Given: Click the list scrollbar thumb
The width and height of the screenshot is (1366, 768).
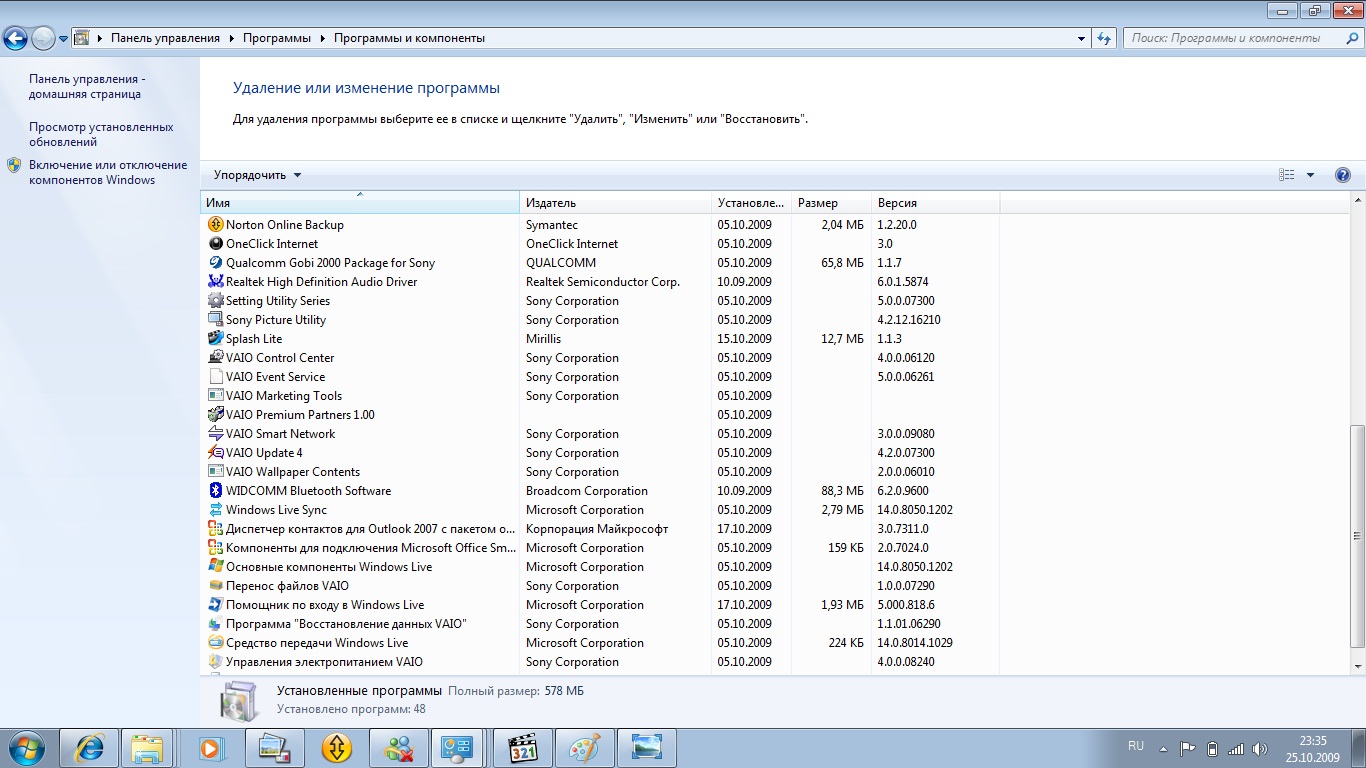Looking at the screenshot, I should 1357,536.
